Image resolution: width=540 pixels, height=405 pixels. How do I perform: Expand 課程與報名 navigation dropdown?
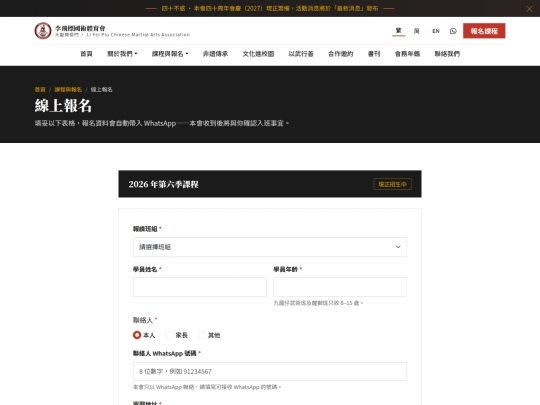(x=170, y=54)
